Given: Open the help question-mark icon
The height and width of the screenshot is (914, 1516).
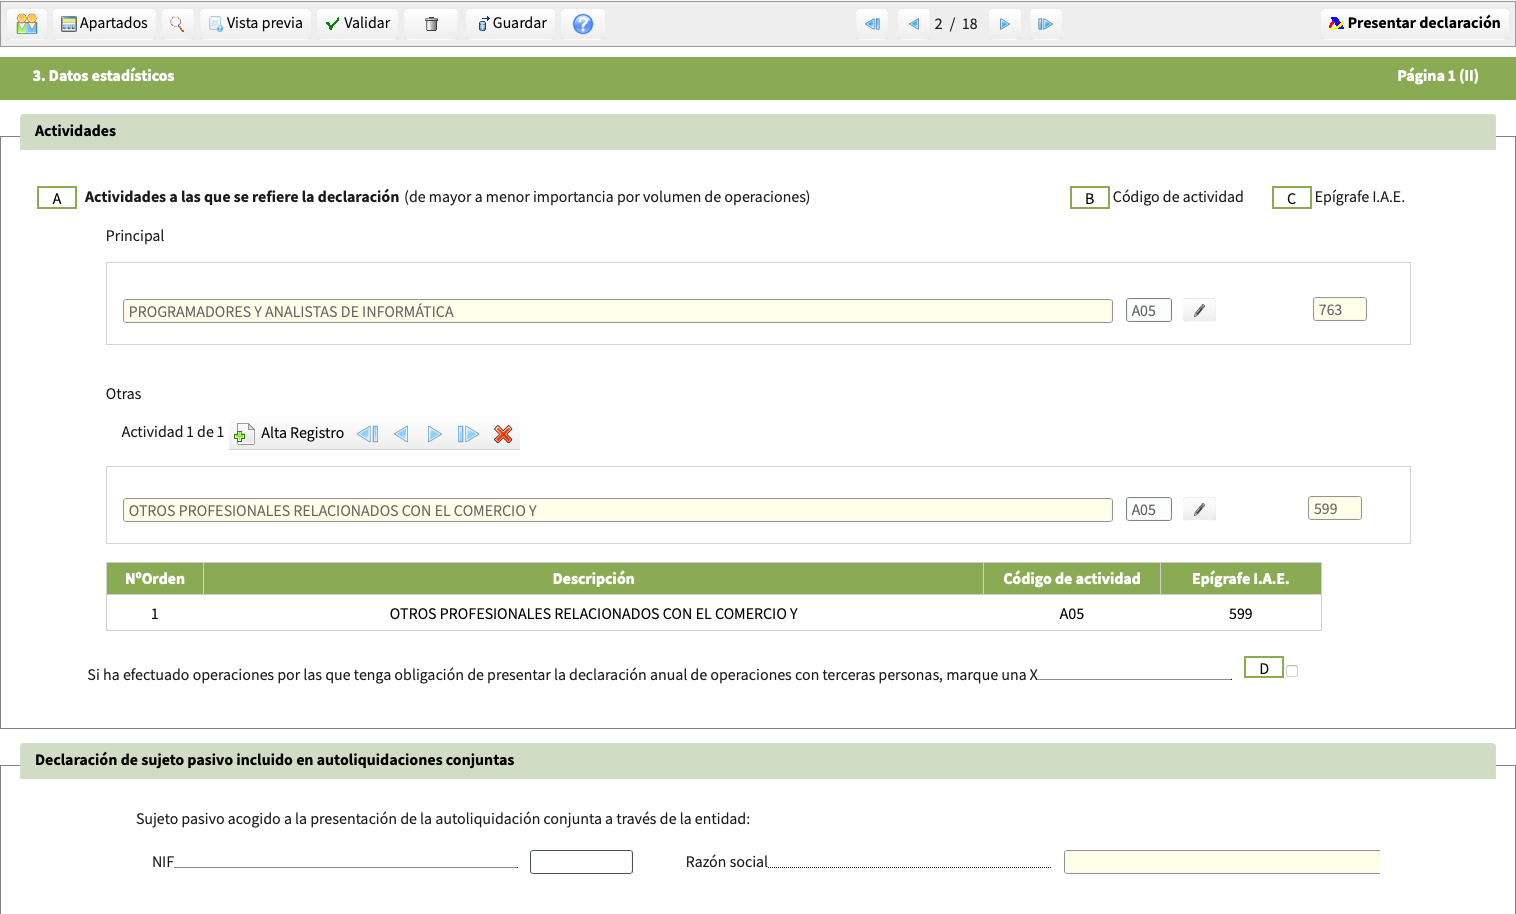Looking at the screenshot, I should tap(583, 23).
